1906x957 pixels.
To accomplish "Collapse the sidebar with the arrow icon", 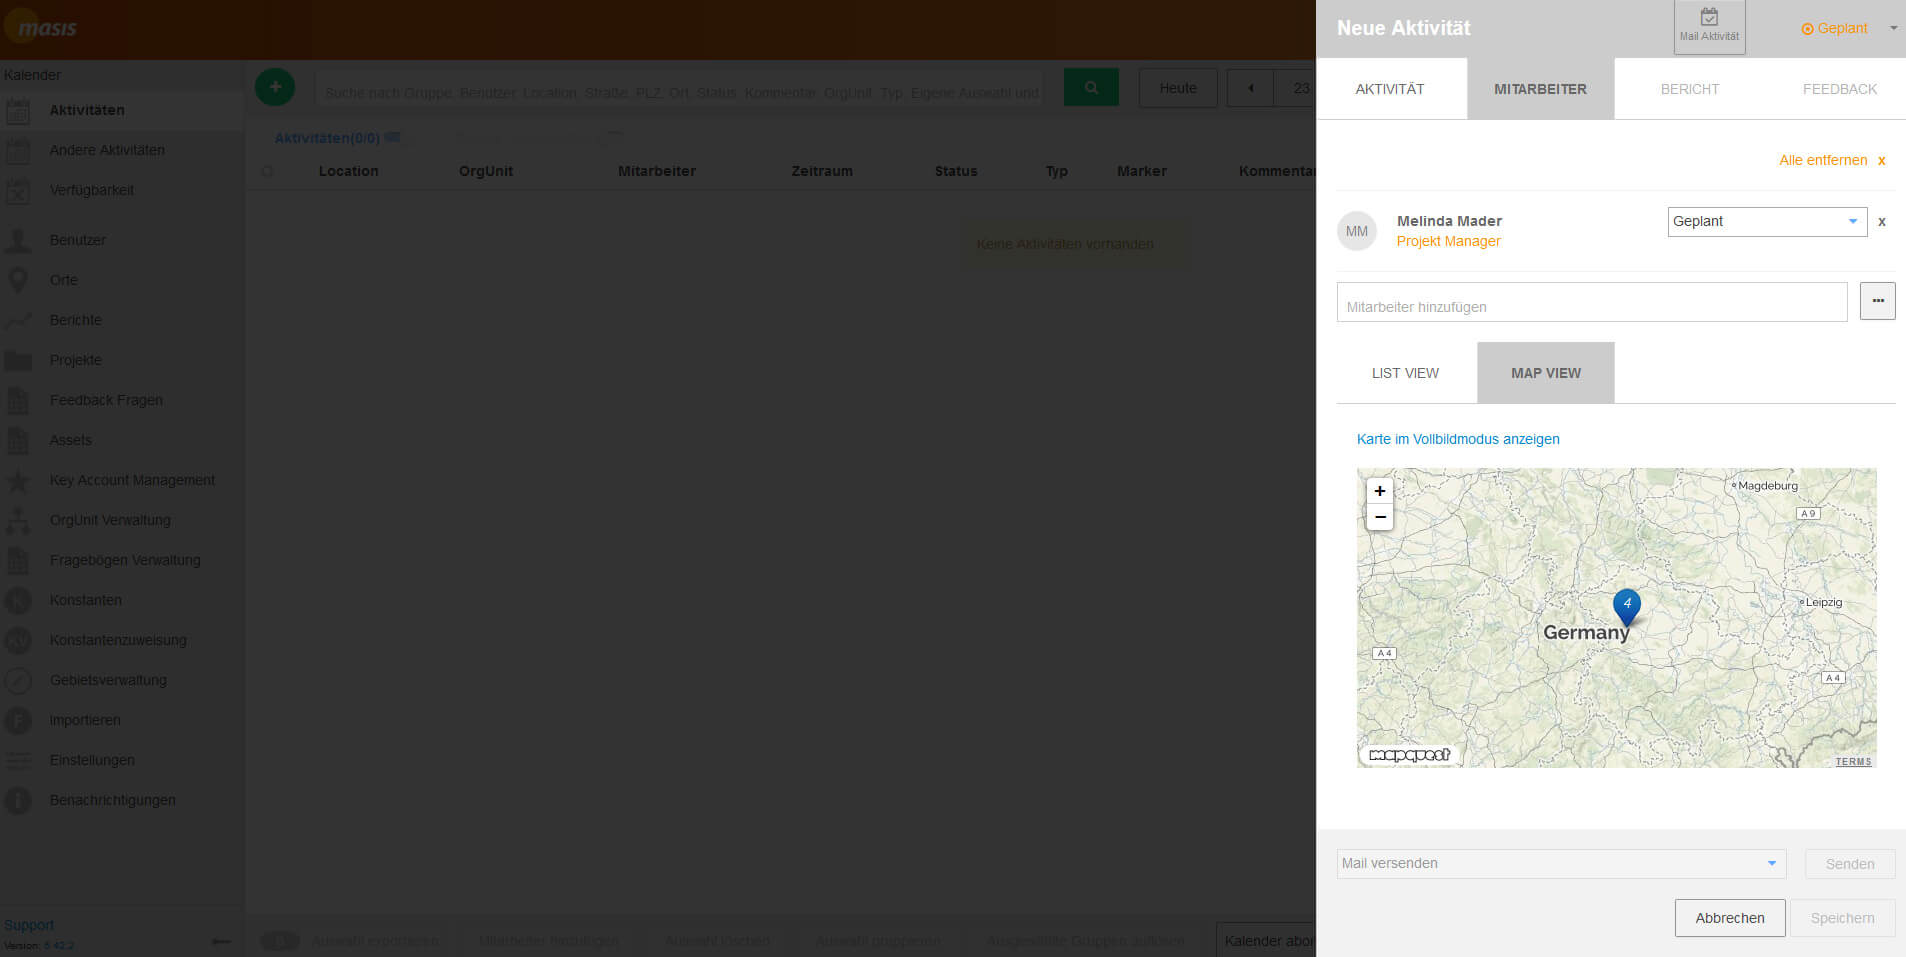I will pos(222,941).
